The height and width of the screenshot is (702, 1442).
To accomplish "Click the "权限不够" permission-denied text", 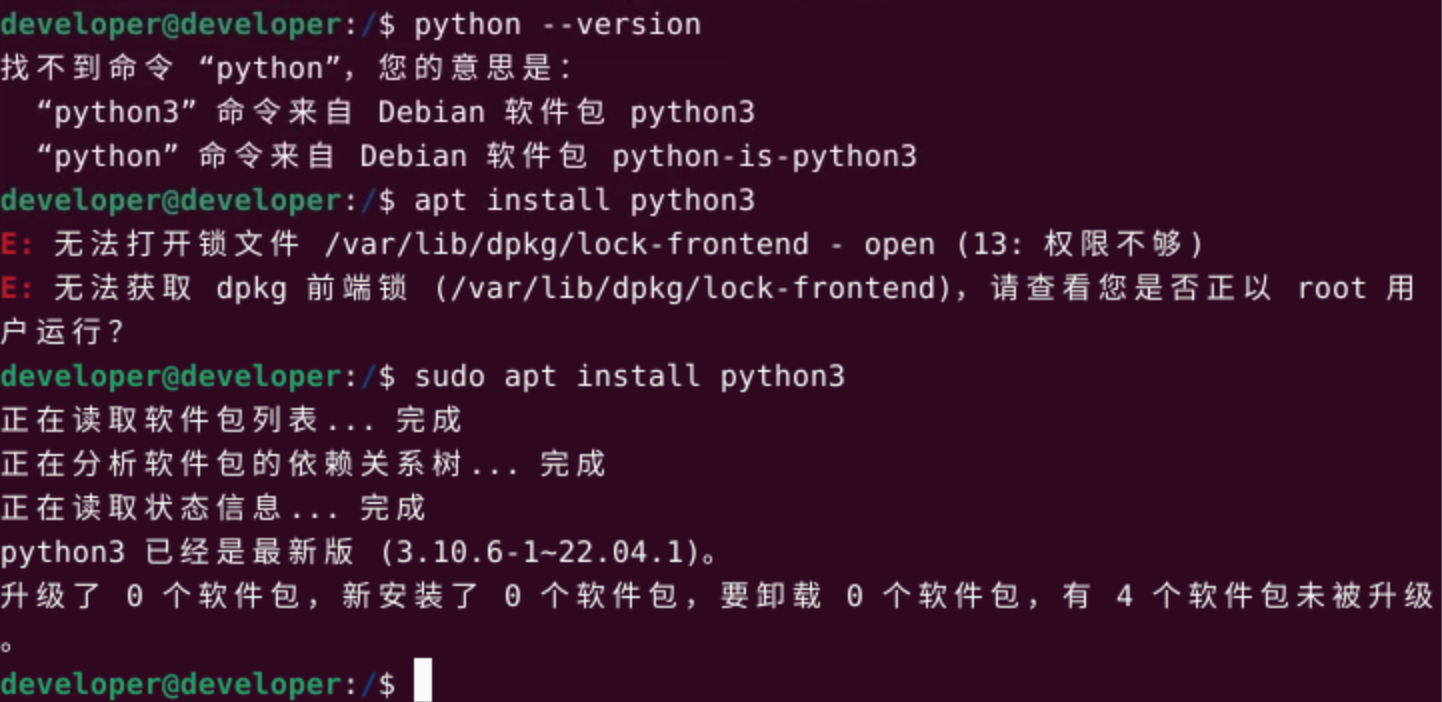I will click(x=1113, y=244).
